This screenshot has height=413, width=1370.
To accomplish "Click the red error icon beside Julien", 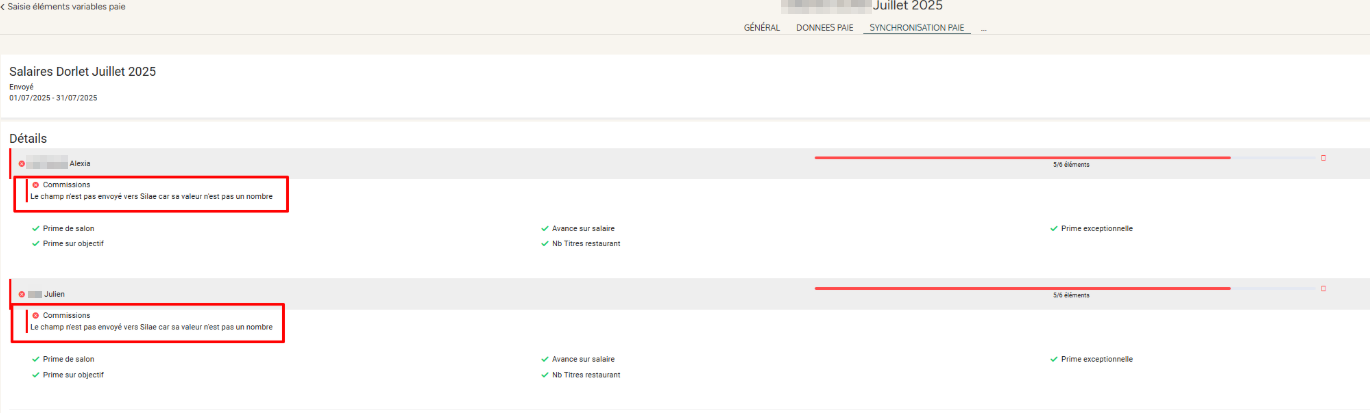I will [x=22, y=294].
